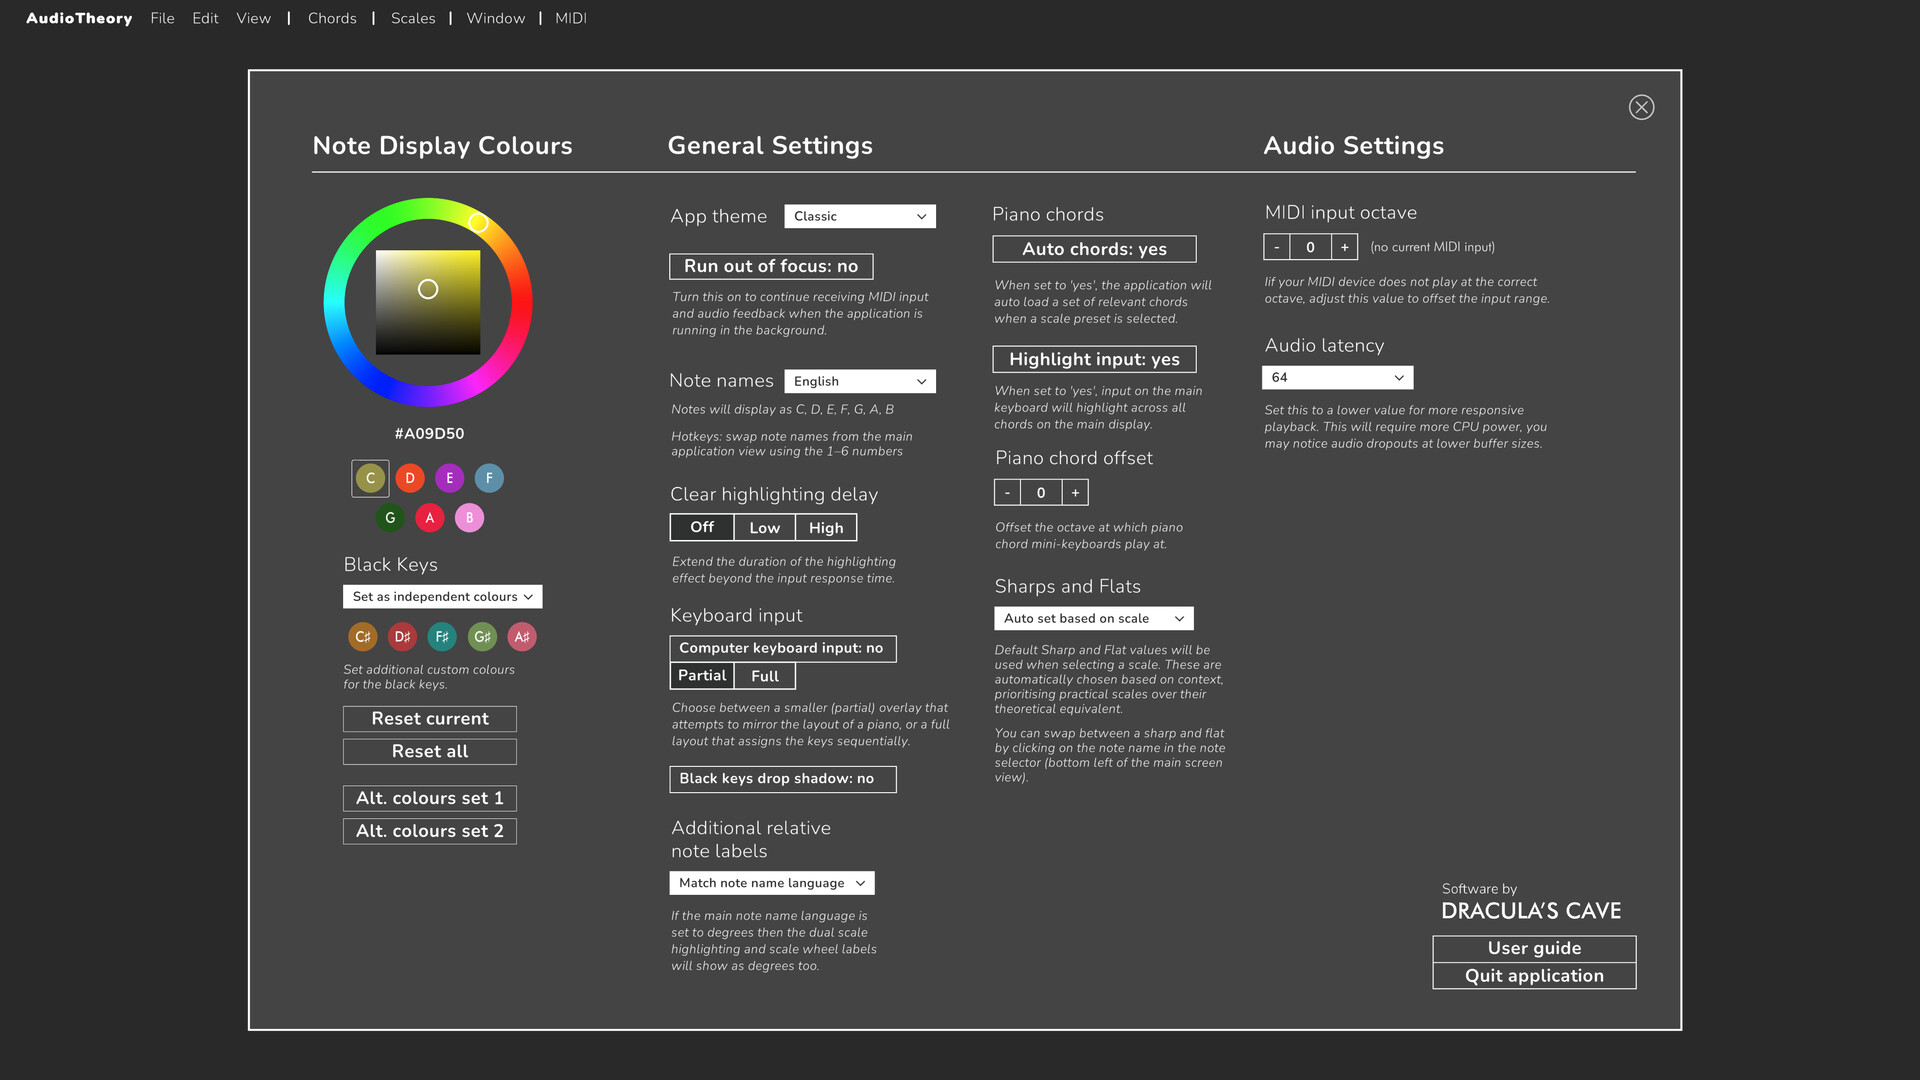Click the AudioTheory logo

79,18
